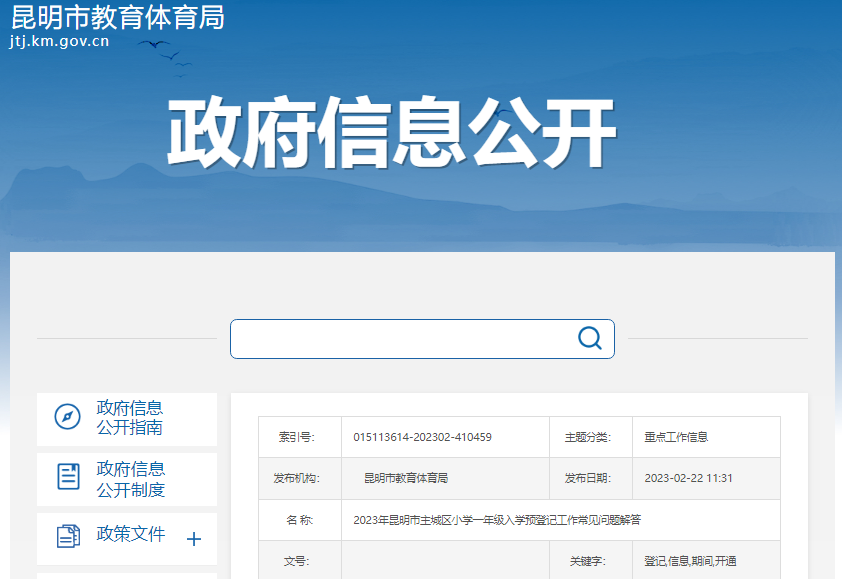Open the compass icon for 政府信息公开指南

68,417
